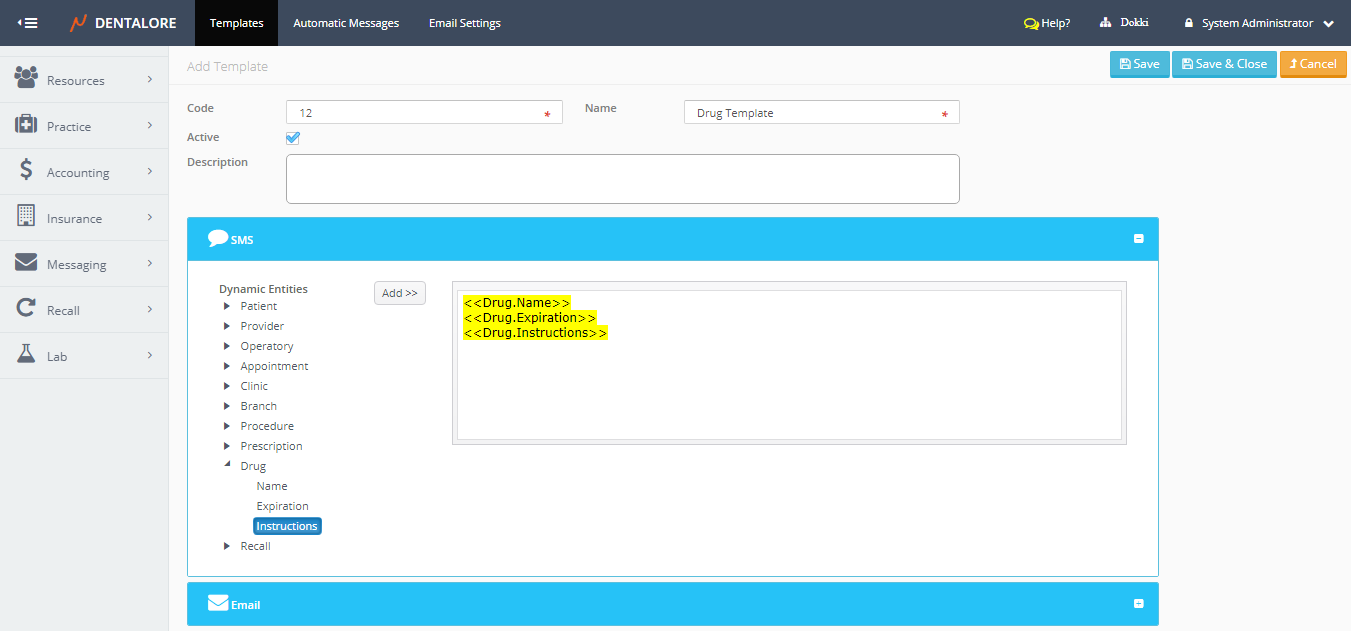Open Resources section via people icon
The width and height of the screenshot is (1351, 631).
tap(26, 79)
